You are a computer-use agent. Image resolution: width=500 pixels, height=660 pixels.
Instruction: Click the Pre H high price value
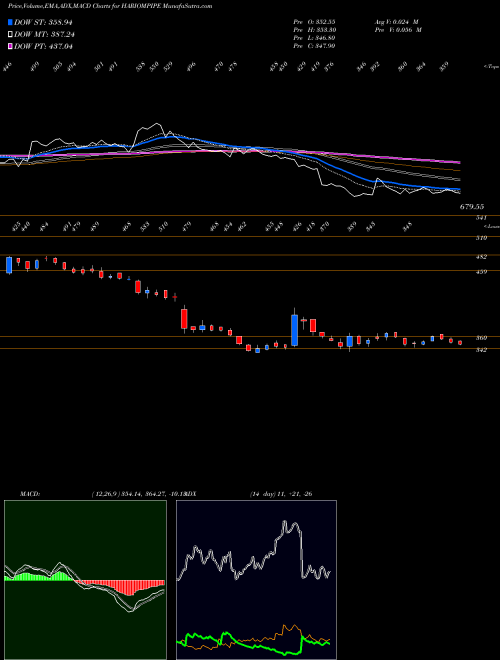coord(314,30)
